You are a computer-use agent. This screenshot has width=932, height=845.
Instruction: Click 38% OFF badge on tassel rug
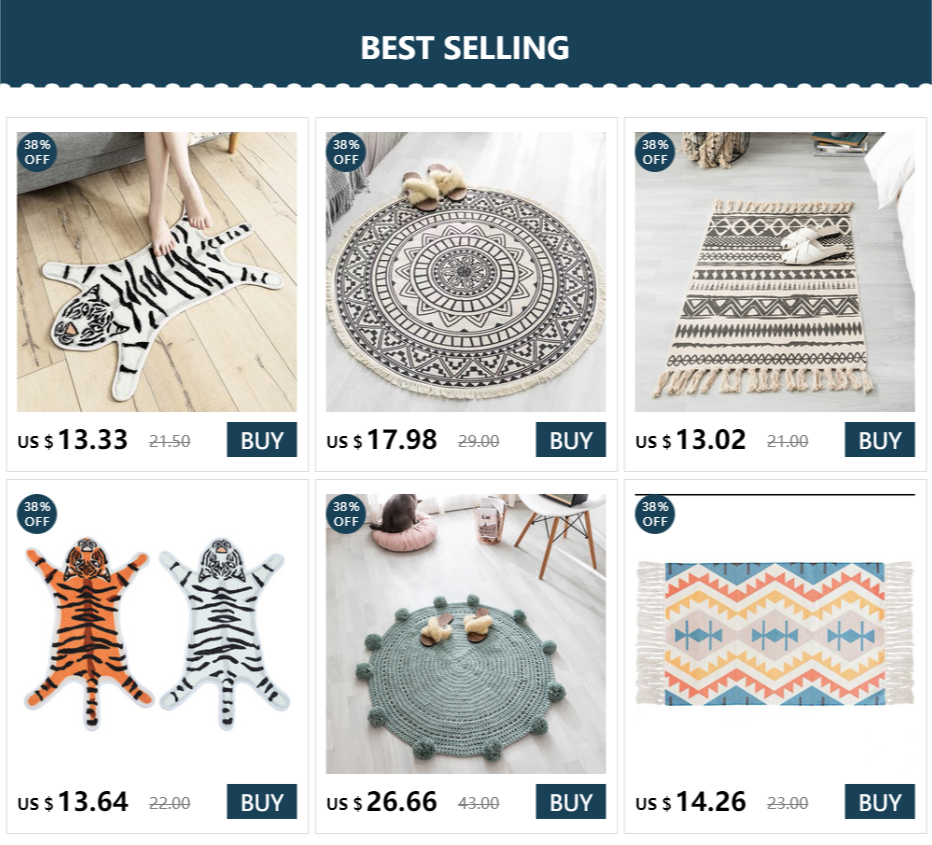tap(655, 152)
